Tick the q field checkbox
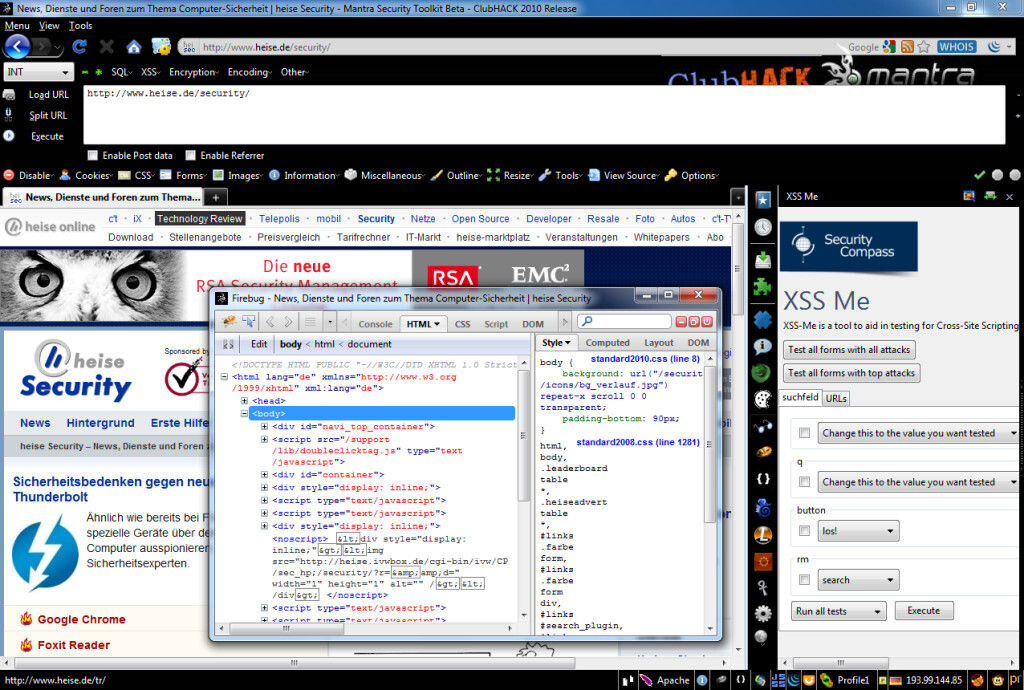Image resolution: width=1024 pixels, height=690 pixels. [x=805, y=482]
